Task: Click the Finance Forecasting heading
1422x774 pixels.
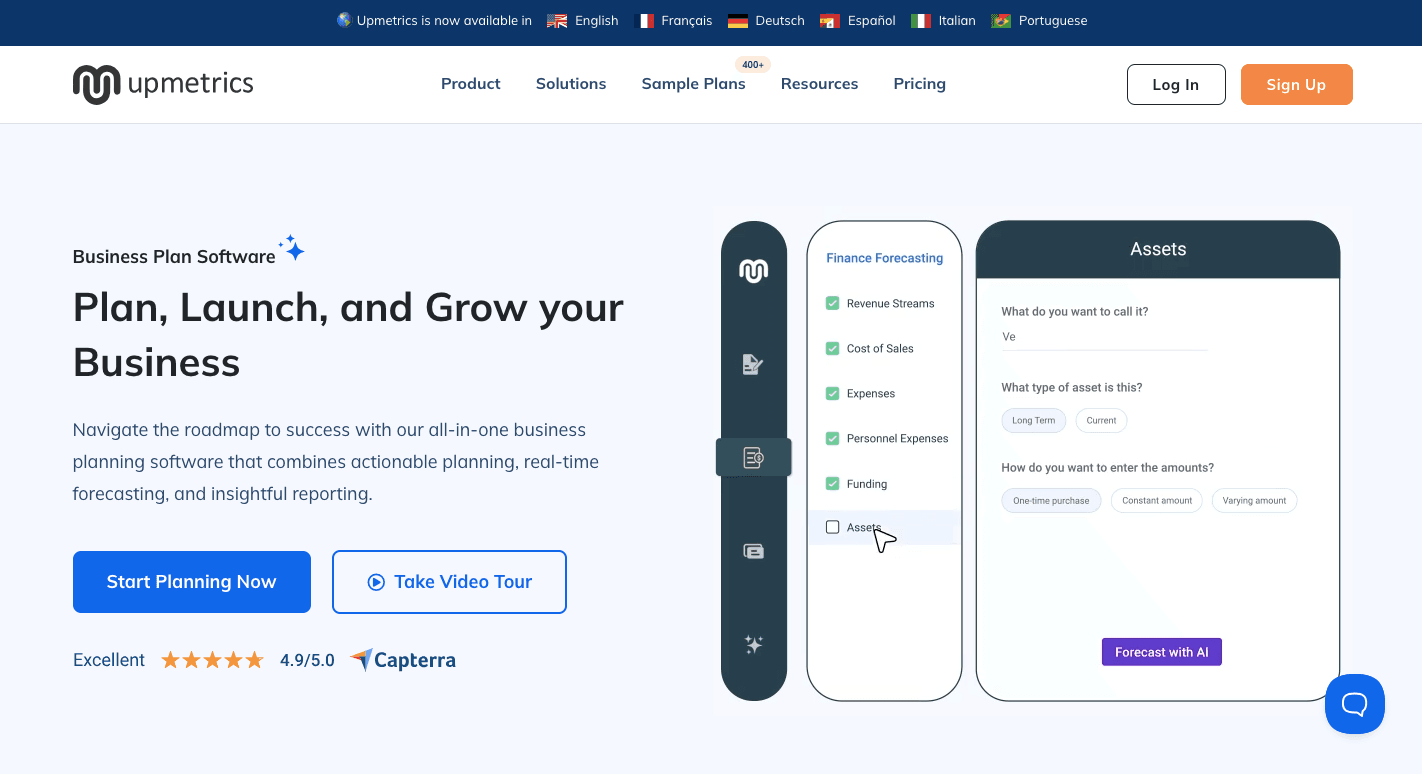Action: pos(884,258)
